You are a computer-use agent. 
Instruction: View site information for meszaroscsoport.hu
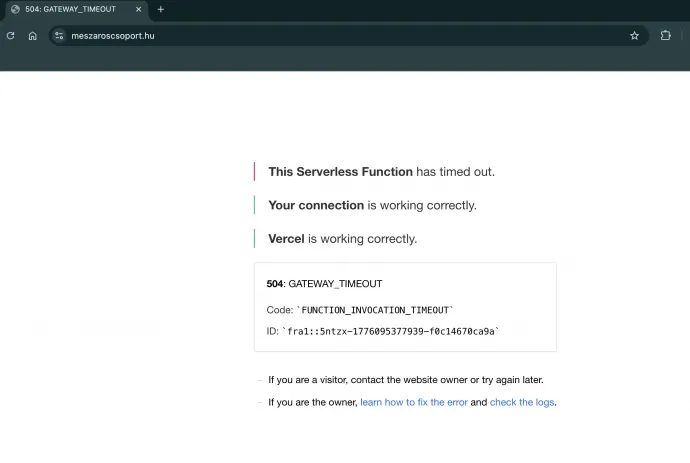coord(59,35)
